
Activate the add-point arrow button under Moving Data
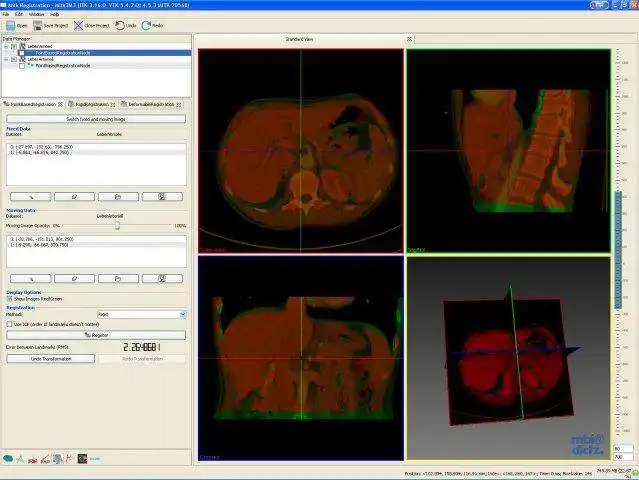point(31,279)
